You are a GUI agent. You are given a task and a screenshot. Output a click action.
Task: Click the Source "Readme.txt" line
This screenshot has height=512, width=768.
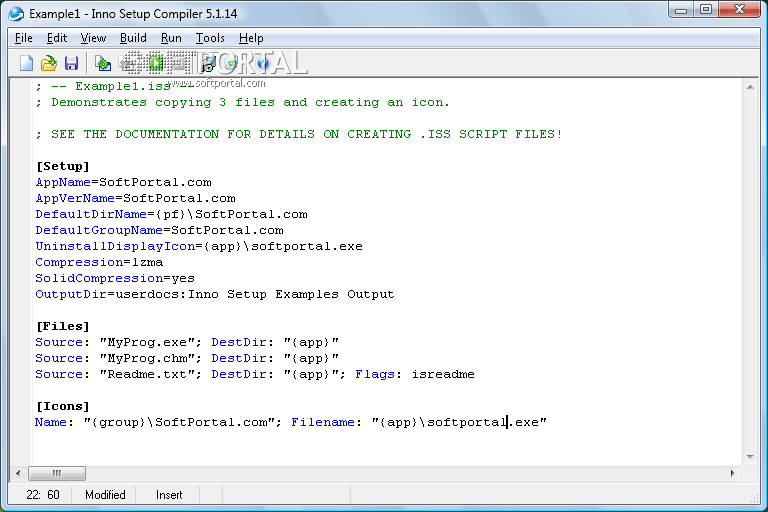[255, 374]
